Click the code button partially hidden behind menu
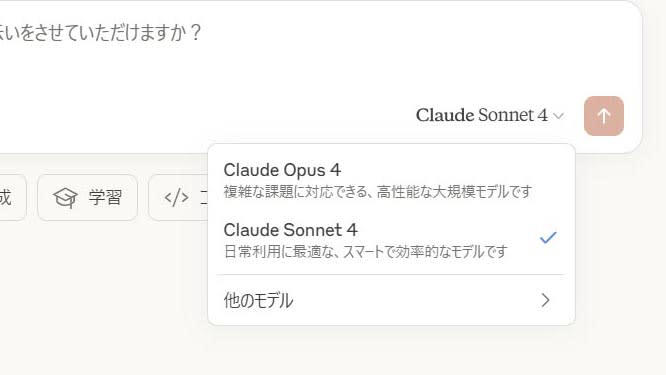Image resolution: width=666 pixels, height=375 pixels. pos(178,198)
